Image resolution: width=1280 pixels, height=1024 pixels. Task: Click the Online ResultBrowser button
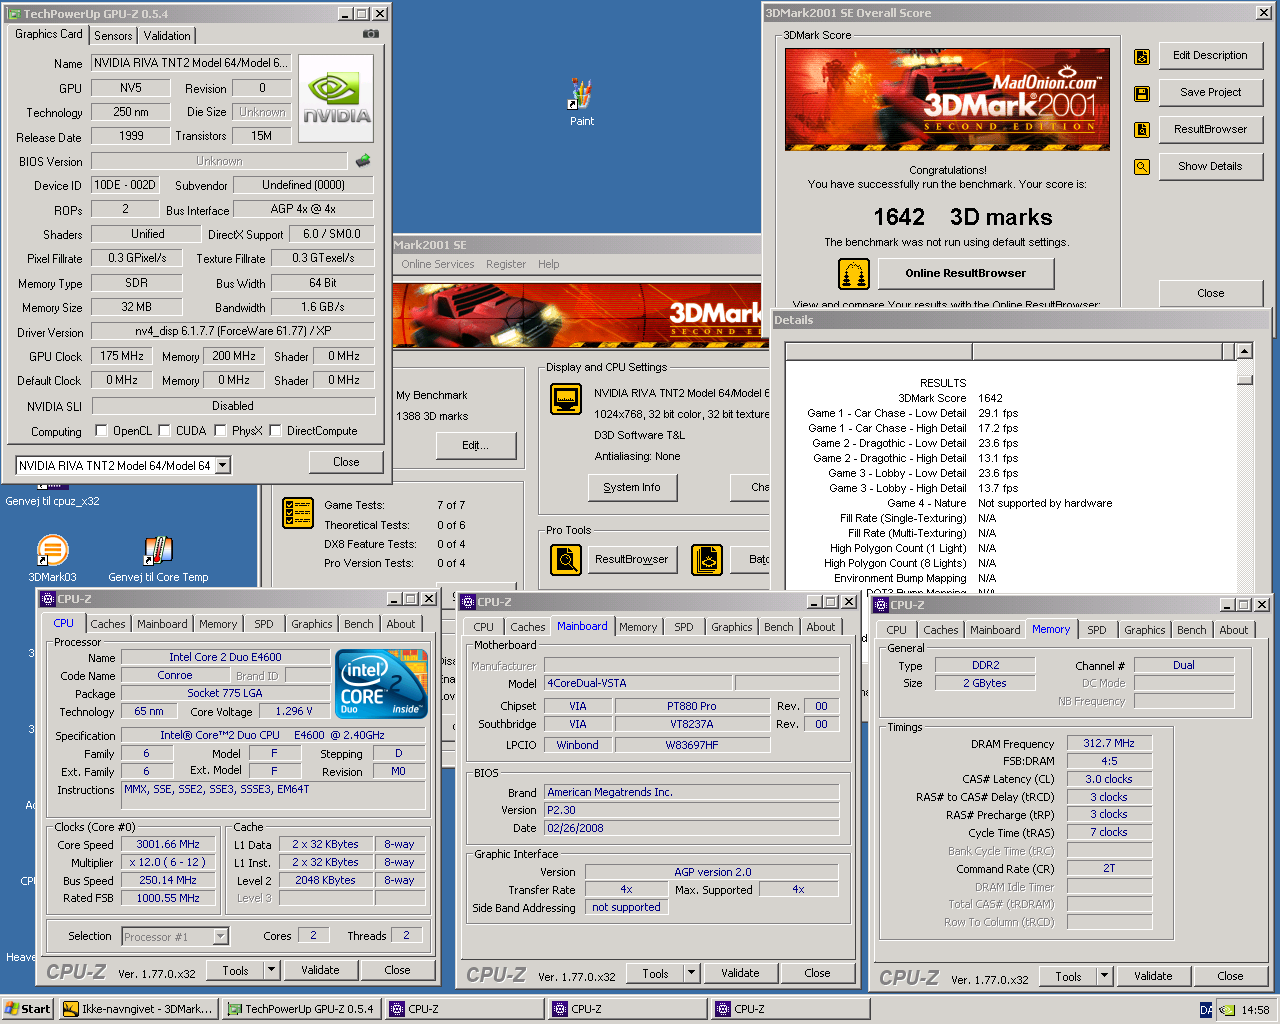[x=966, y=273]
